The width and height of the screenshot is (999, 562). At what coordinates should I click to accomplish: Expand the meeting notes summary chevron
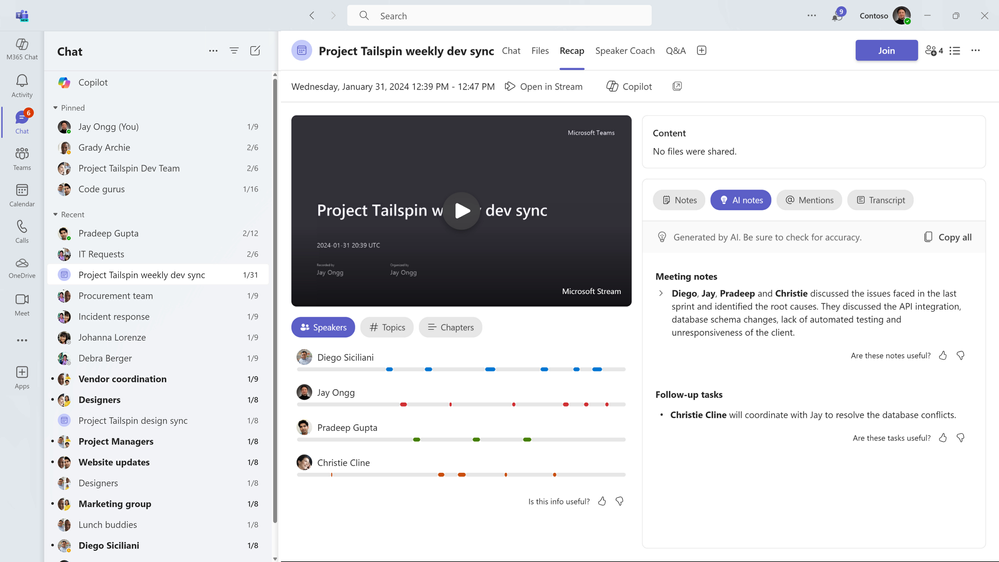coord(661,294)
